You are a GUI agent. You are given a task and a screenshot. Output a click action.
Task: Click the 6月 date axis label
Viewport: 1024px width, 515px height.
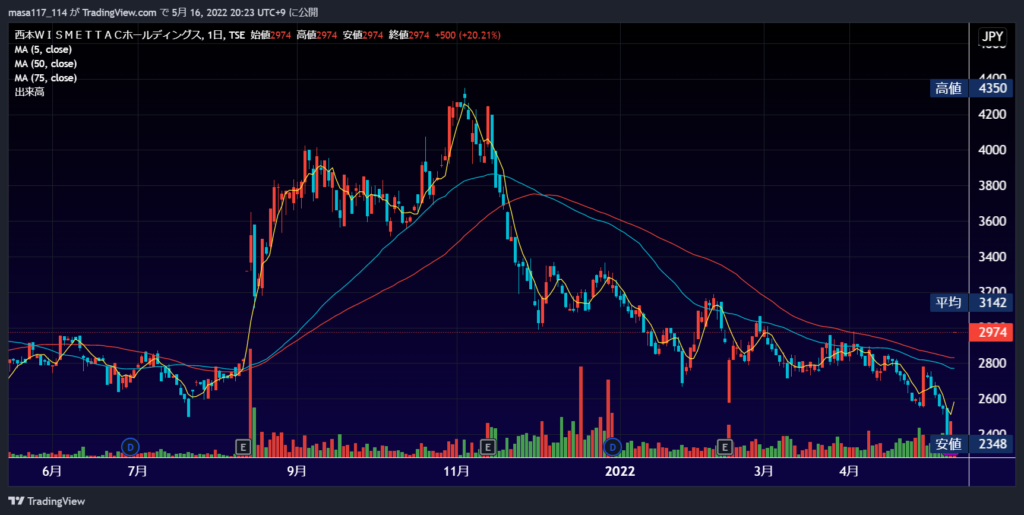(53, 471)
